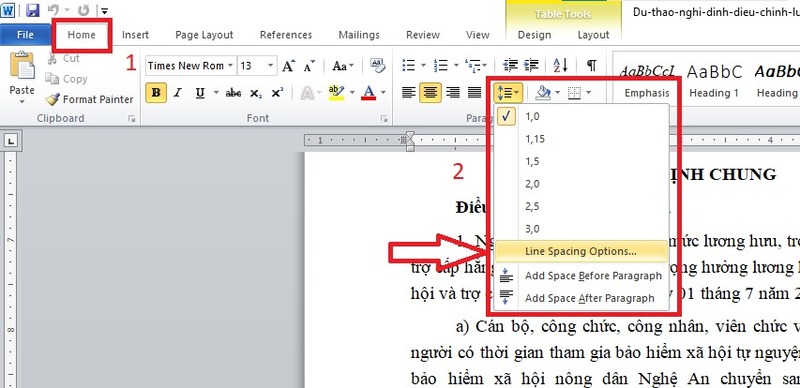This screenshot has height=388, width=800.
Task: Click the Text Effects icon
Action: point(307,93)
